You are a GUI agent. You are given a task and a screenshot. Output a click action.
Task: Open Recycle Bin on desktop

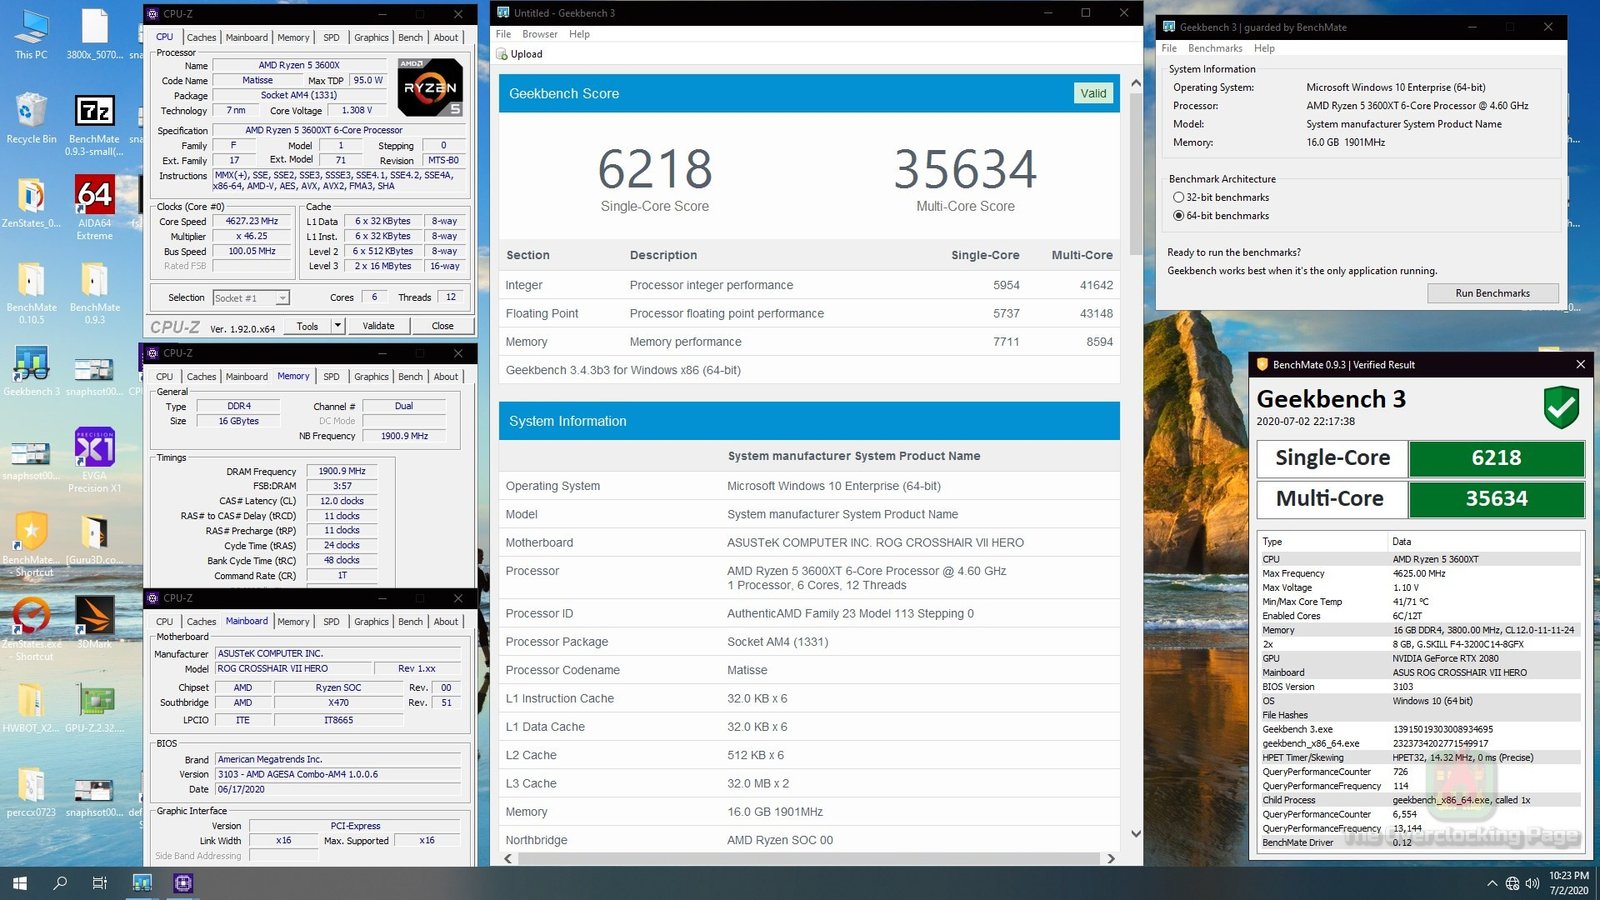tap(31, 112)
